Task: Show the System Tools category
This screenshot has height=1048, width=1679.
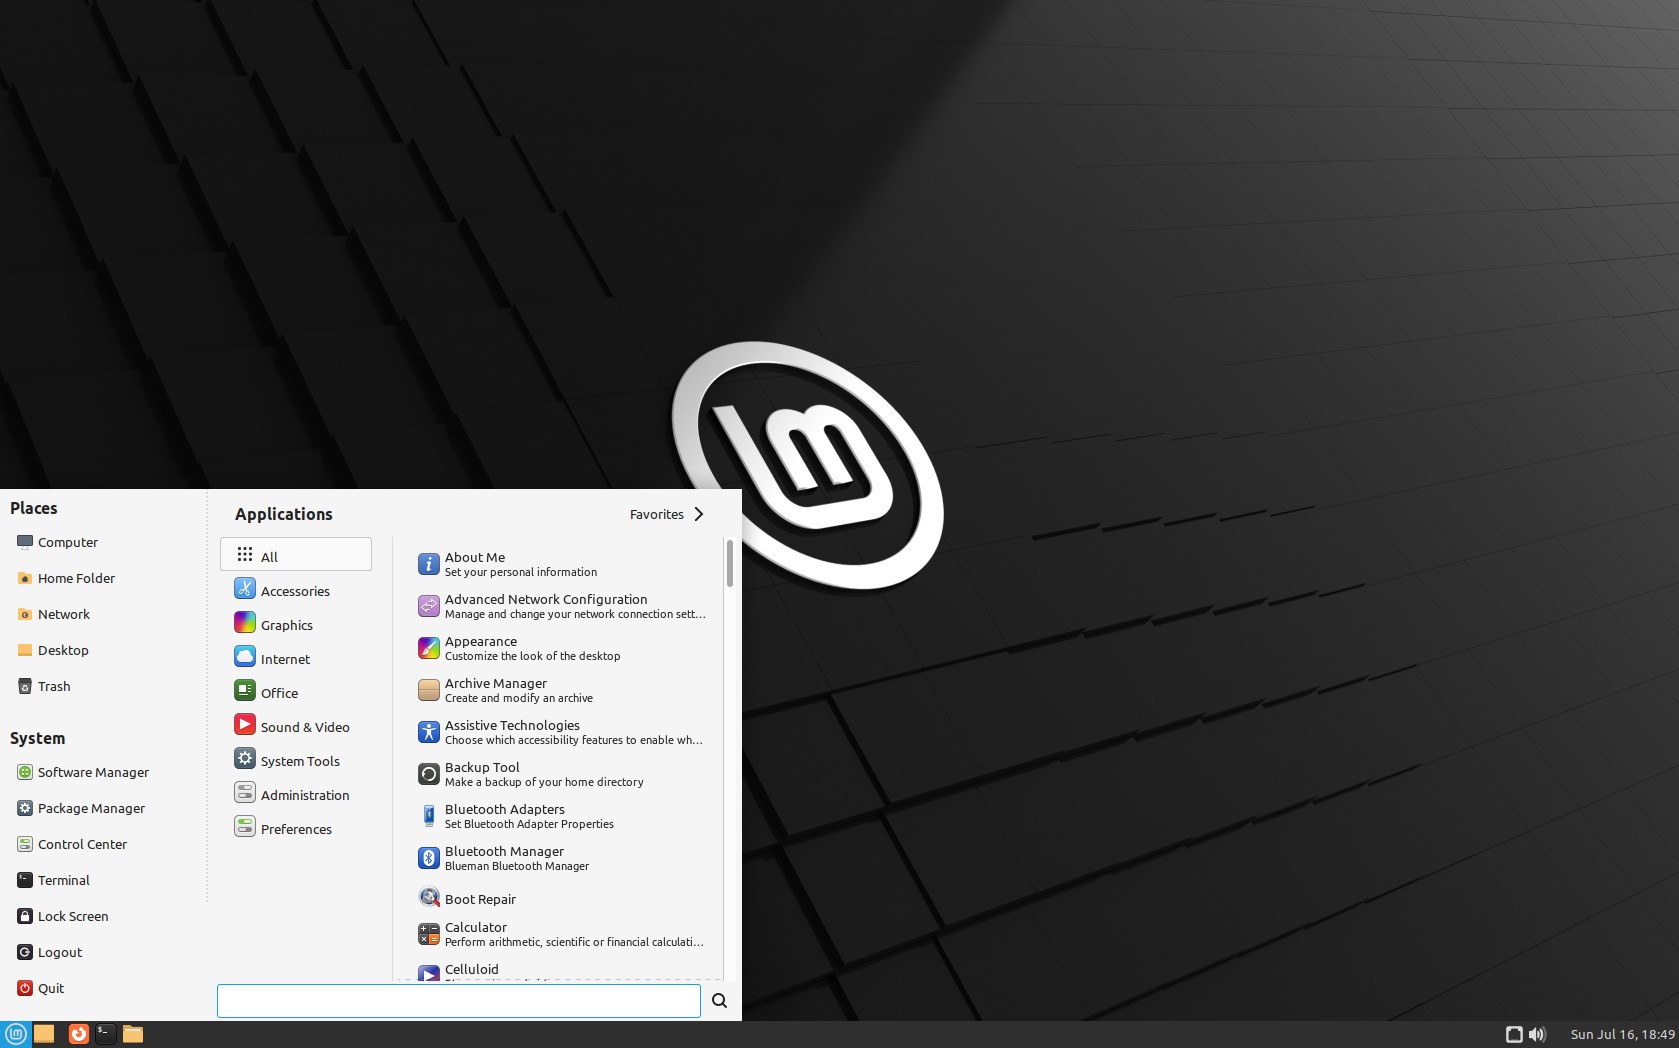Action: coord(296,760)
